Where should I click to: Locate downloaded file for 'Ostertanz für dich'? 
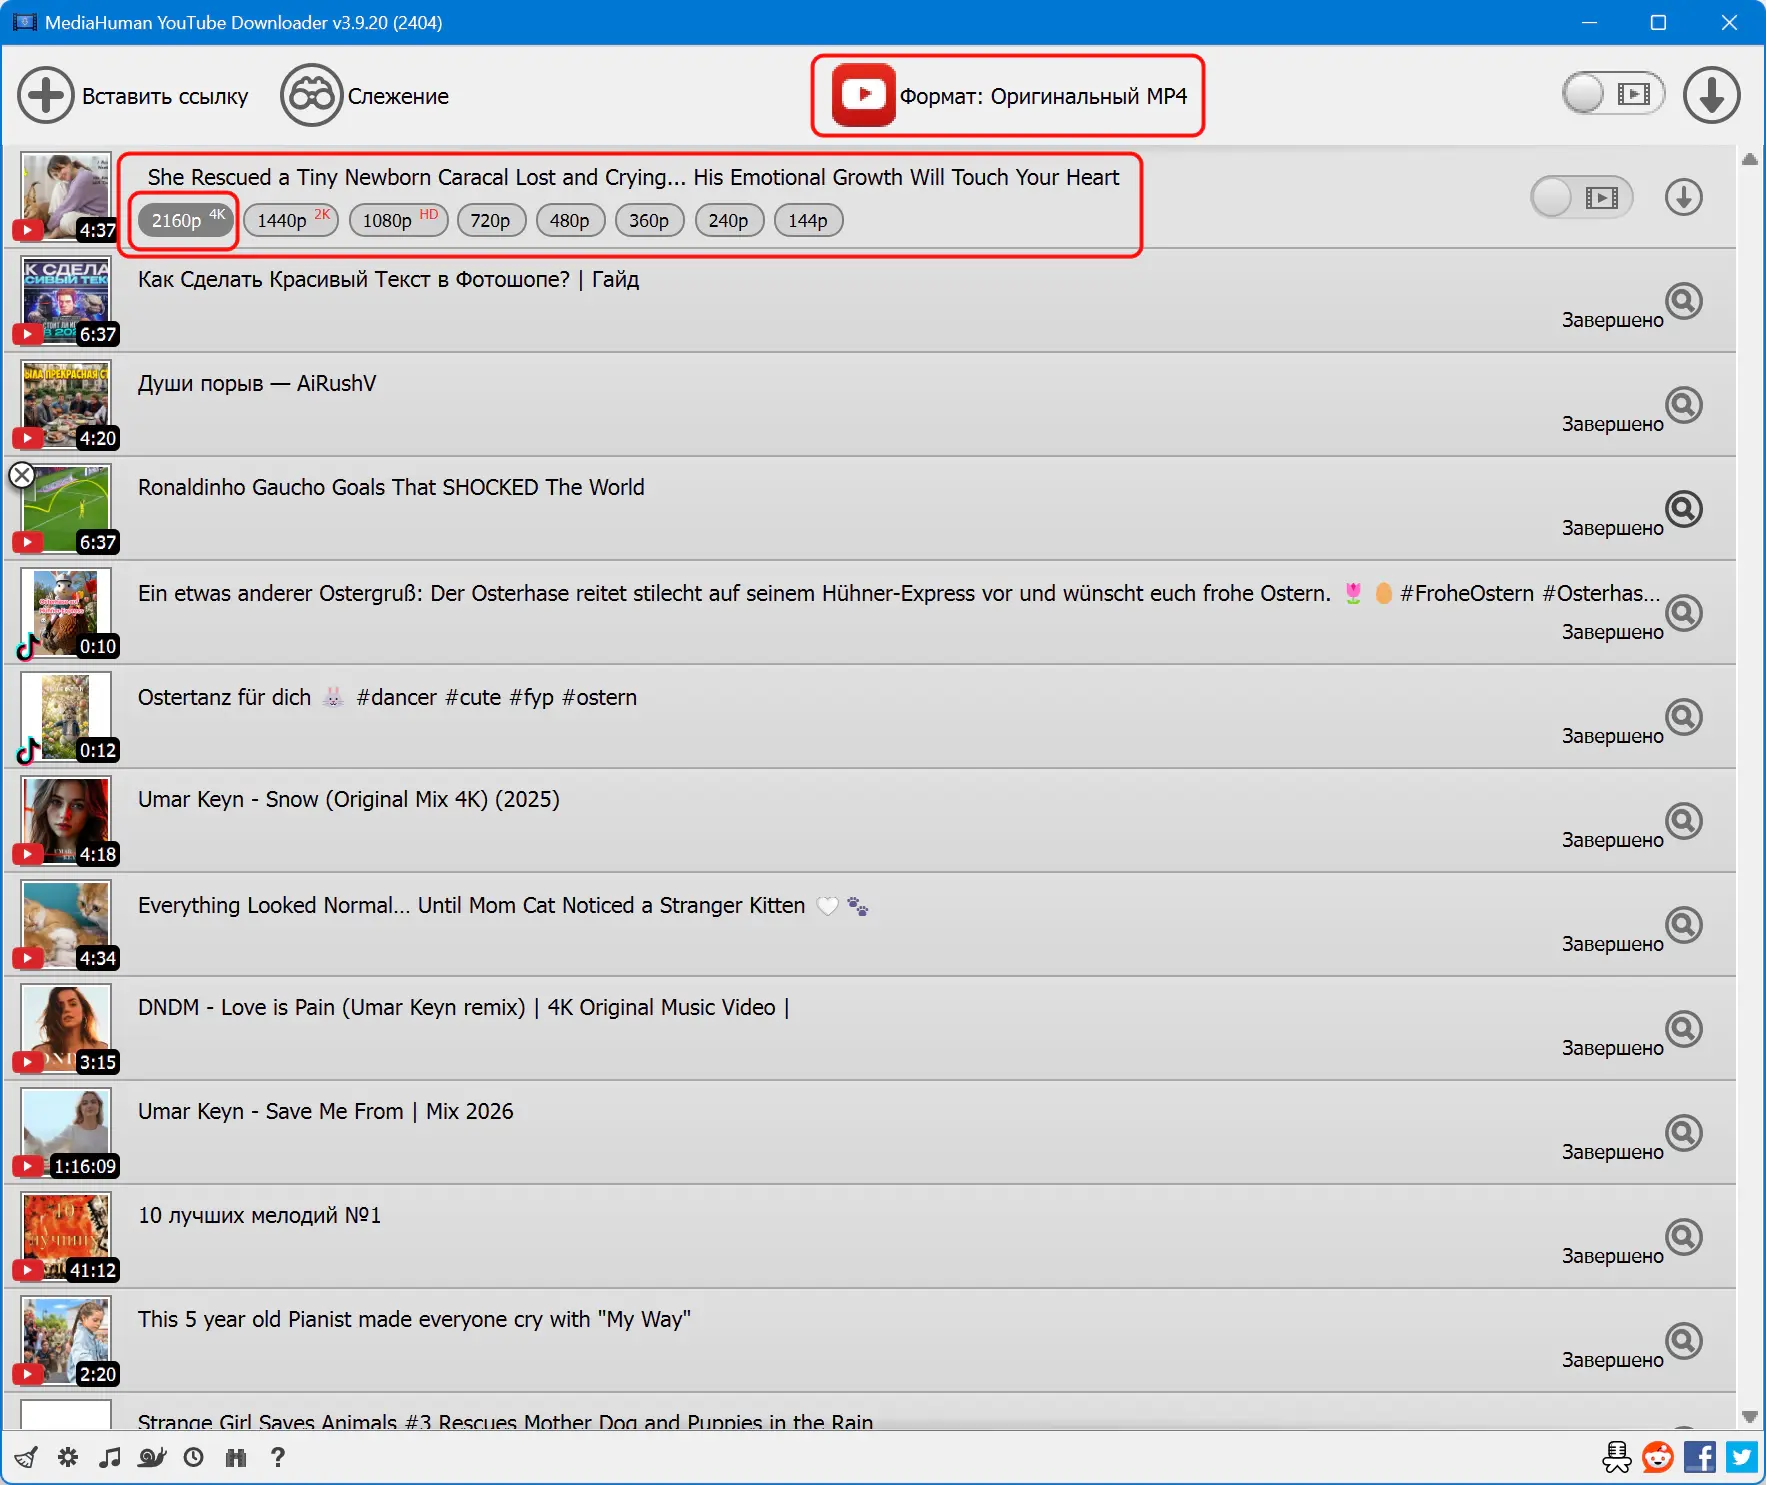(x=1684, y=717)
